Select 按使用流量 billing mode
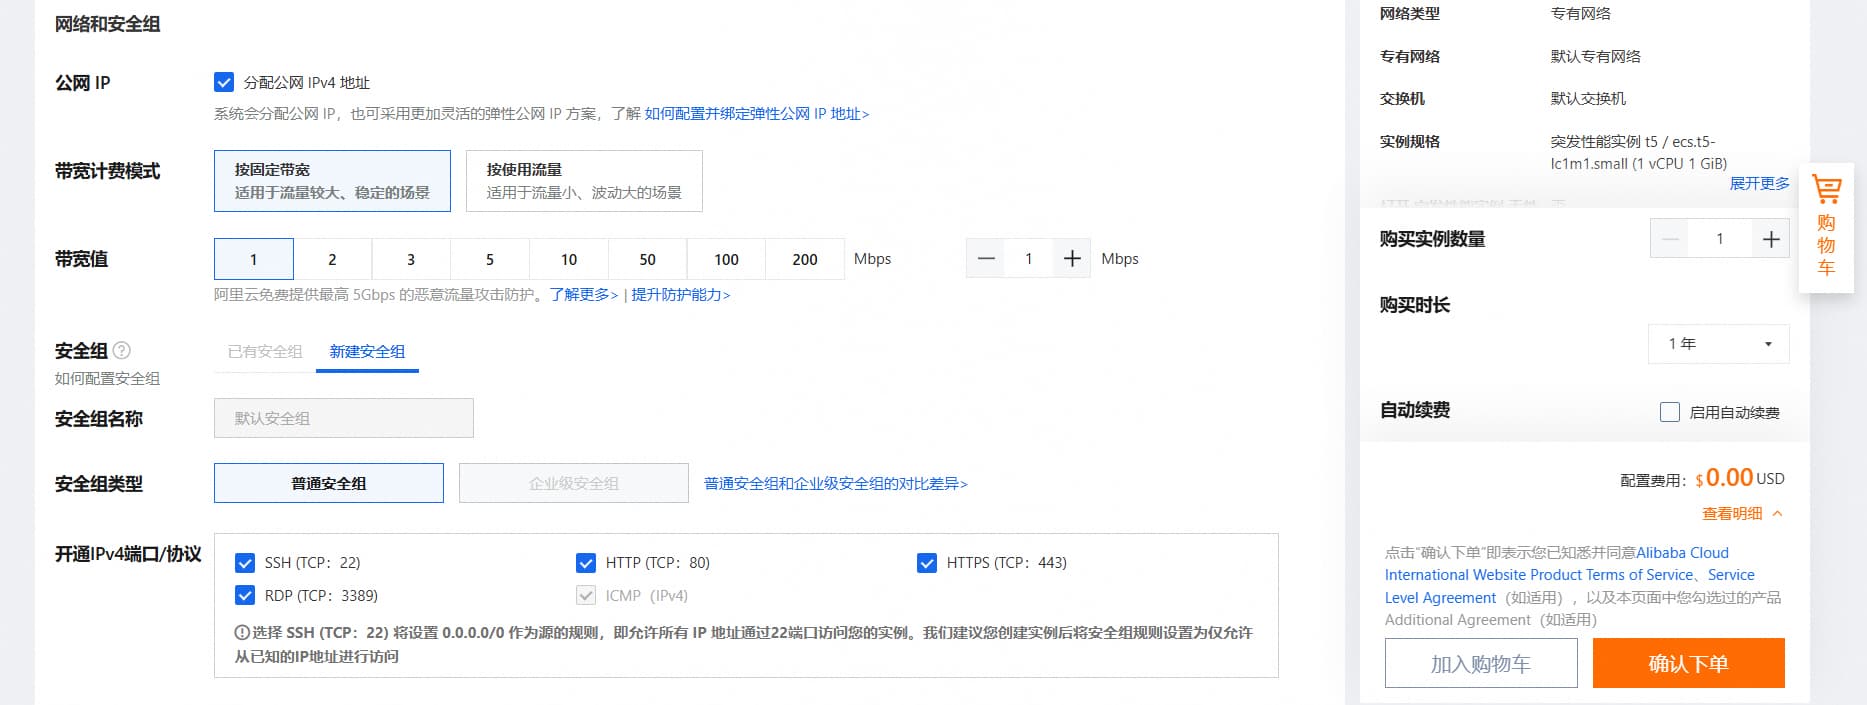The height and width of the screenshot is (705, 1867). (x=584, y=181)
